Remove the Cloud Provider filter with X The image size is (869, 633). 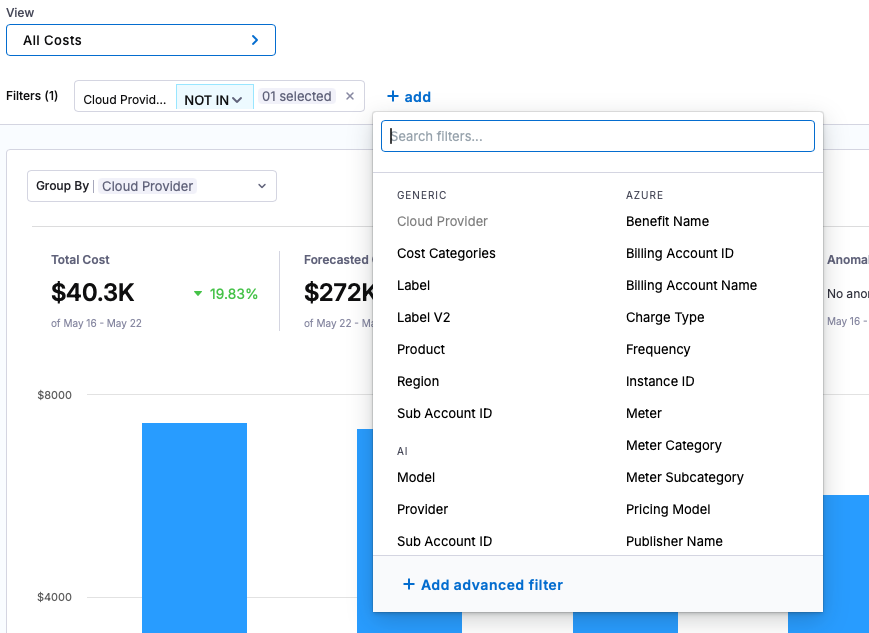350,96
